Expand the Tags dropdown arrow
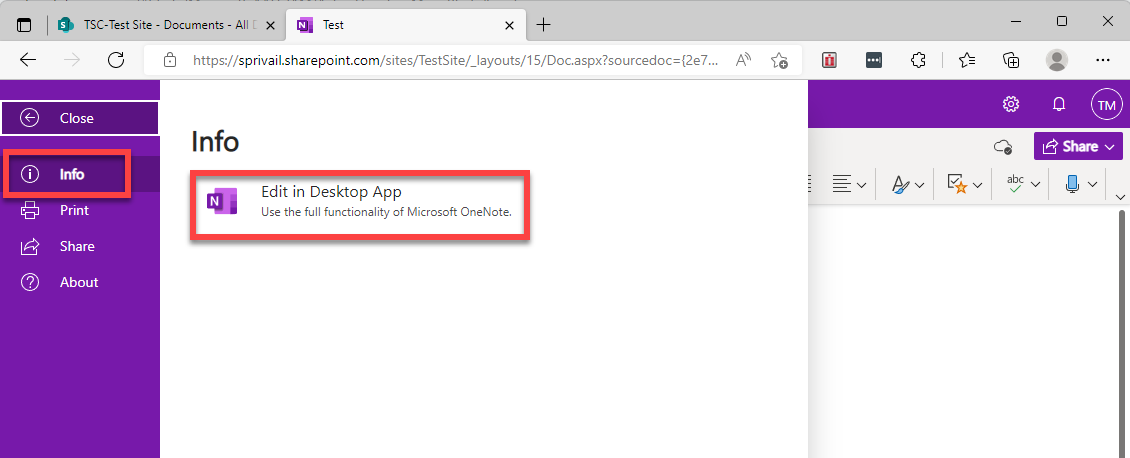Viewport: 1130px width, 458px height. coord(977,185)
